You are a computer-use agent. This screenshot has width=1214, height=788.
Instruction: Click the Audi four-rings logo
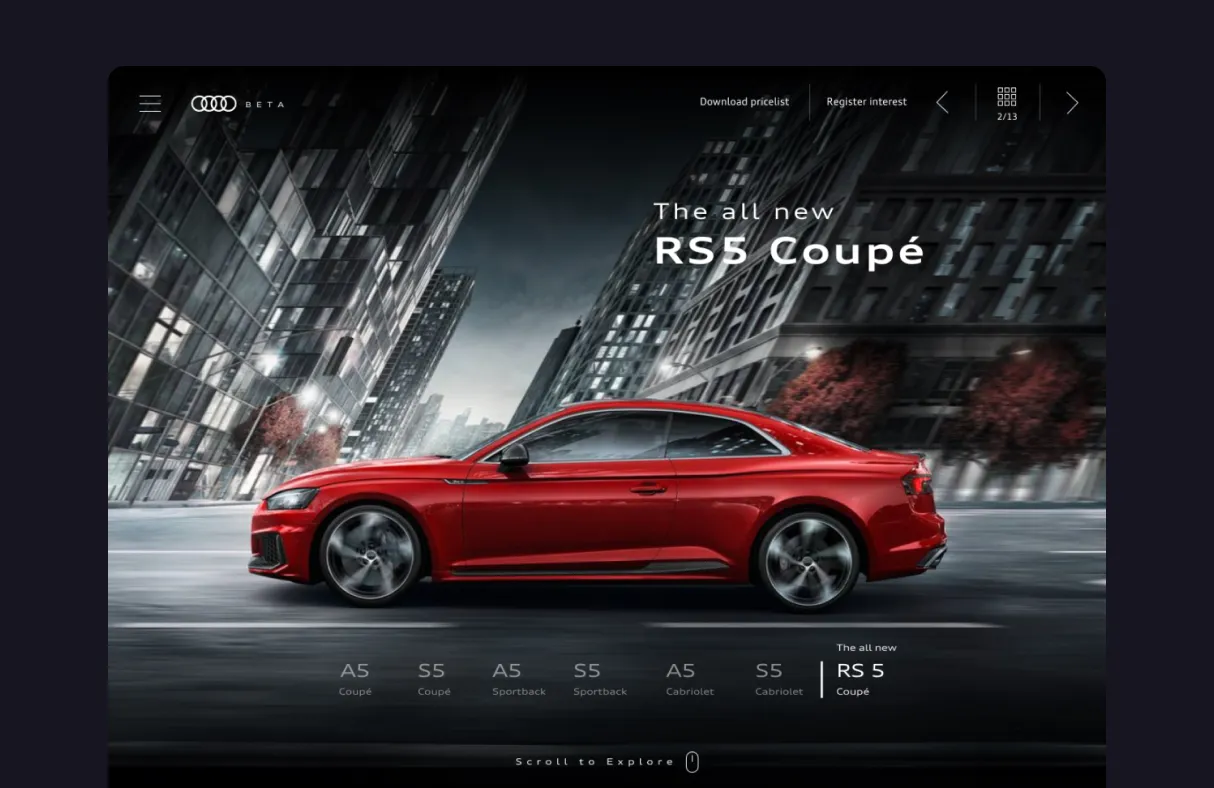pyautogui.click(x=214, y=103)
